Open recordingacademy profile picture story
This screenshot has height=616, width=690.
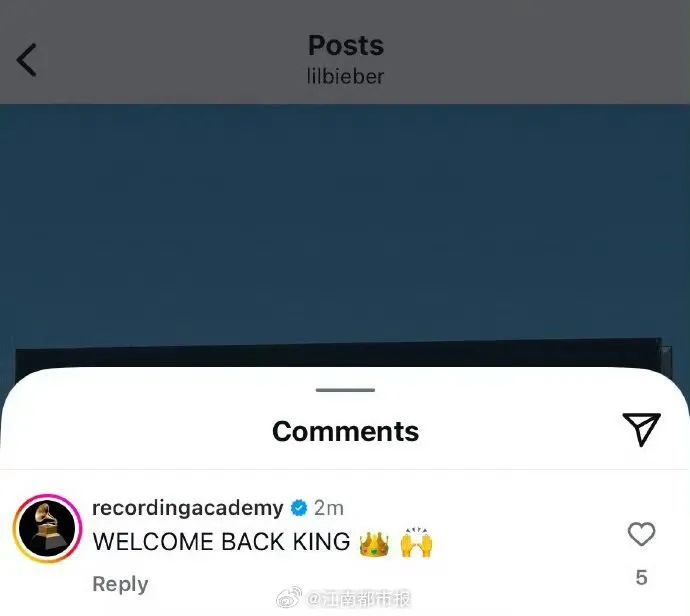pyautogui.click(x=48, y=528)
